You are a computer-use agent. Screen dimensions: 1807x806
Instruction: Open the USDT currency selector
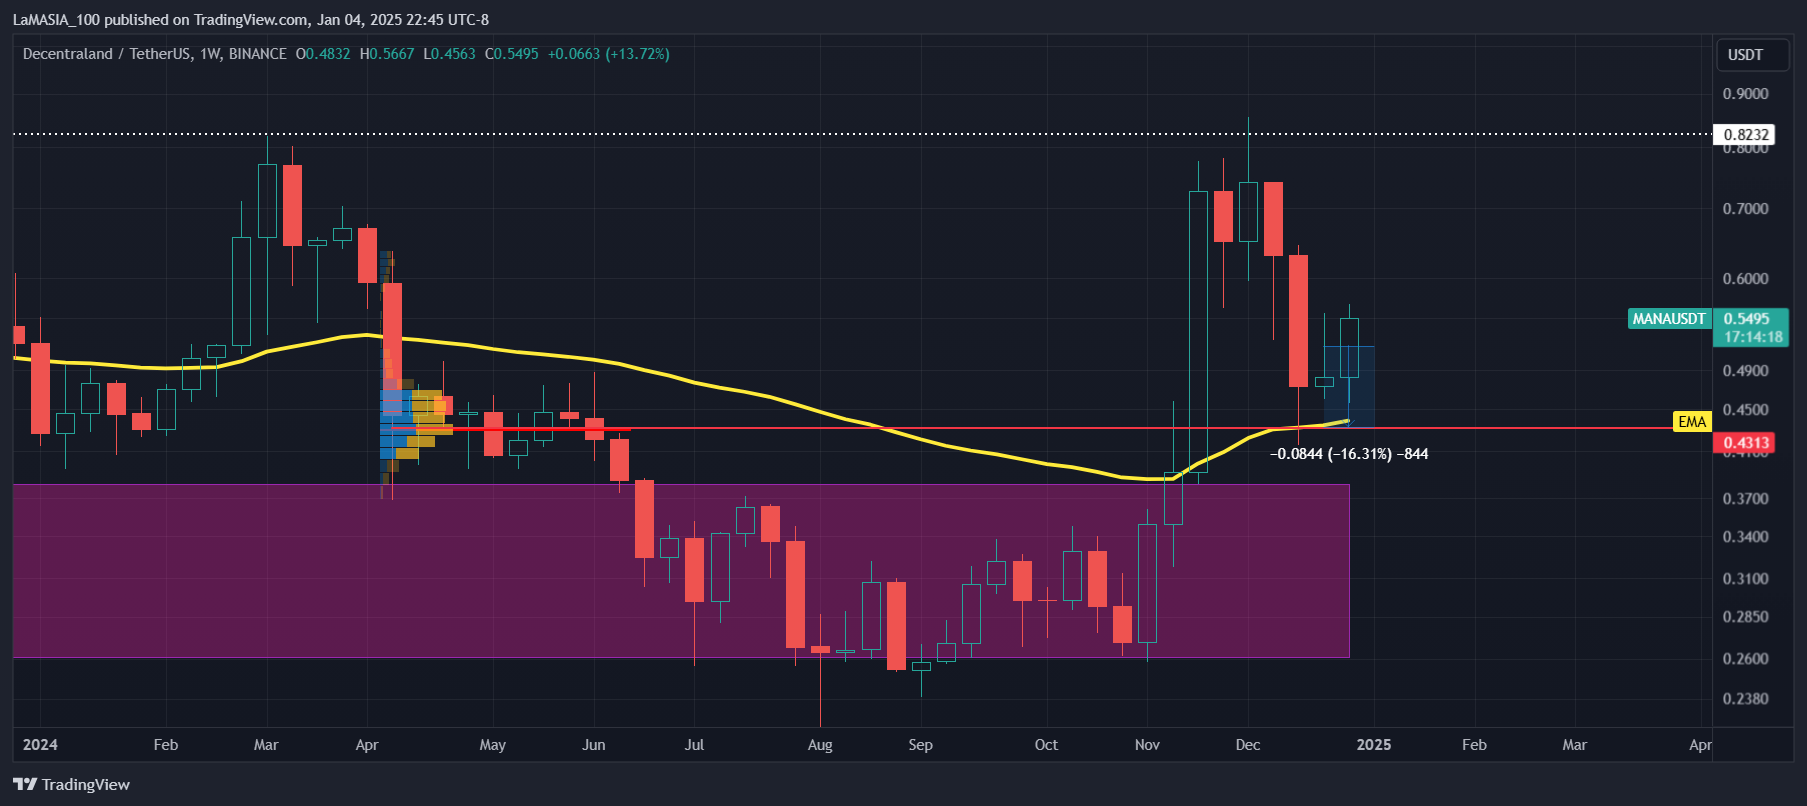coord(1753,55)
